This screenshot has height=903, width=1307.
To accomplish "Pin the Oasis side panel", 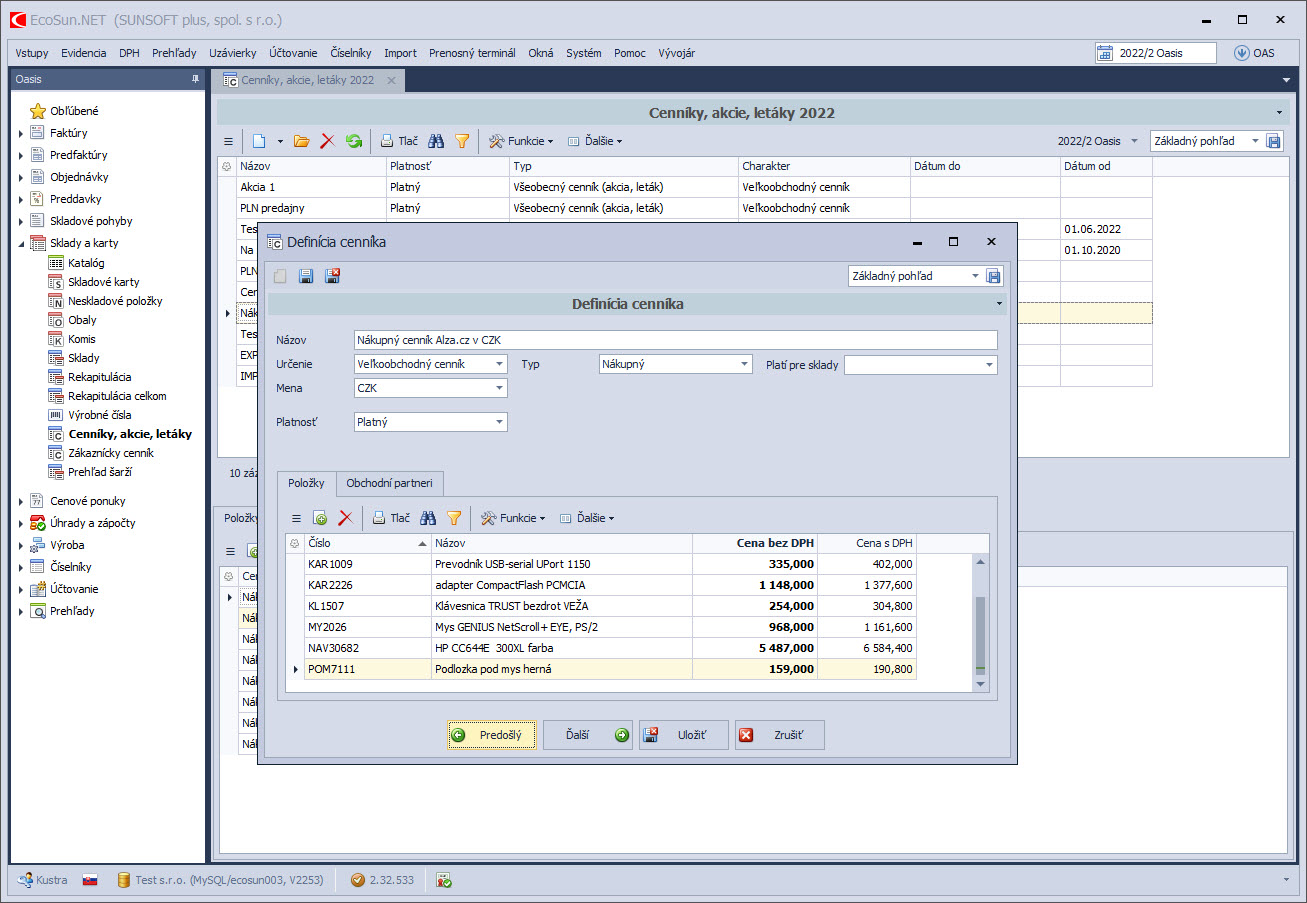I will click(195, 79).
